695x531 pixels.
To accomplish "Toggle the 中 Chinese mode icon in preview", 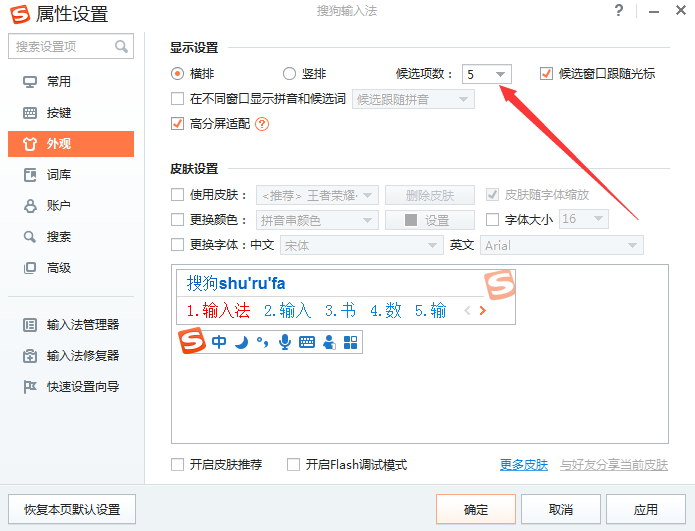I will (x=219, y=342).
